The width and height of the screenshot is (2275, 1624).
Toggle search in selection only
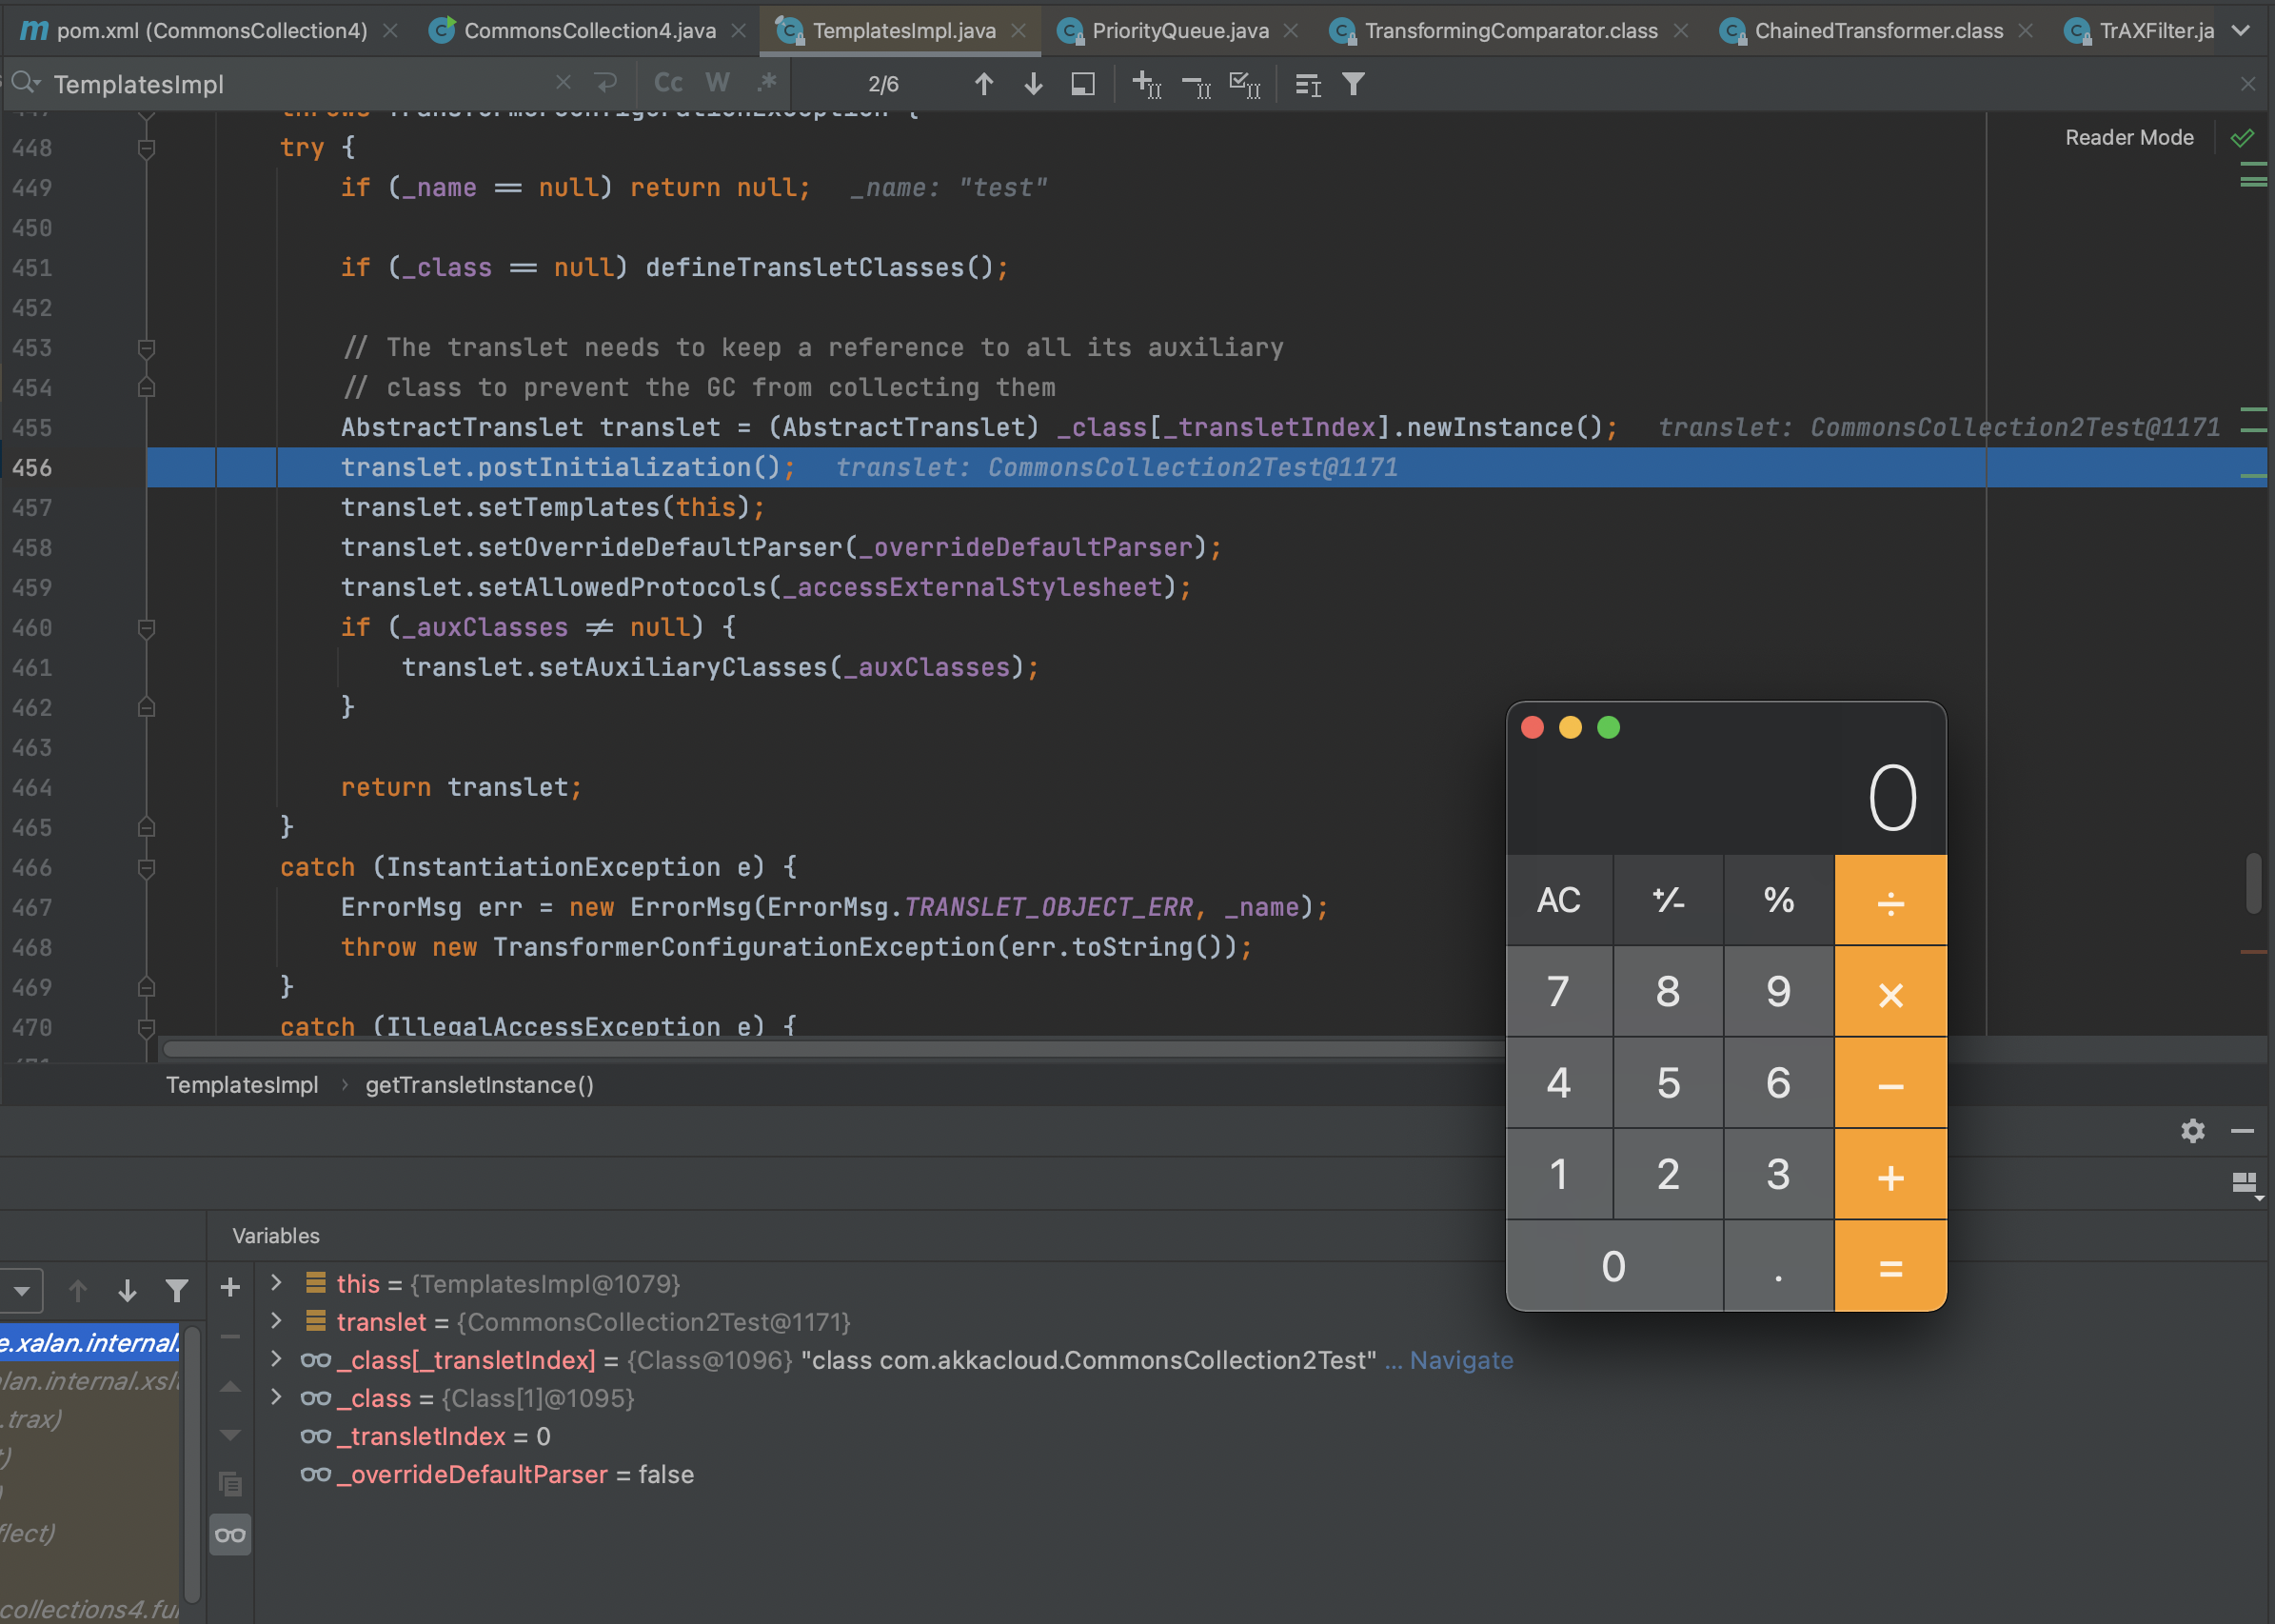point(1083,84)
